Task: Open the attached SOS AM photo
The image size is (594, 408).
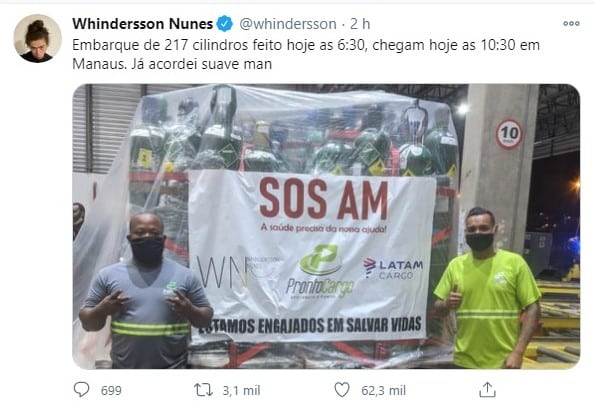Action: click(x=326, y=227)
